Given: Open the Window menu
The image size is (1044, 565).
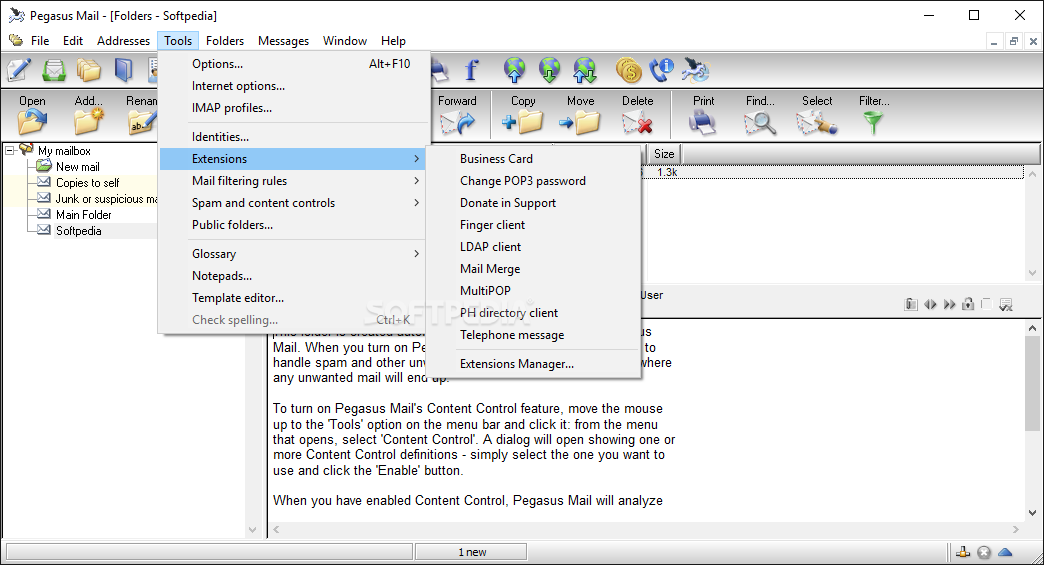Looking at the screenshot, I should pos(345,41).
